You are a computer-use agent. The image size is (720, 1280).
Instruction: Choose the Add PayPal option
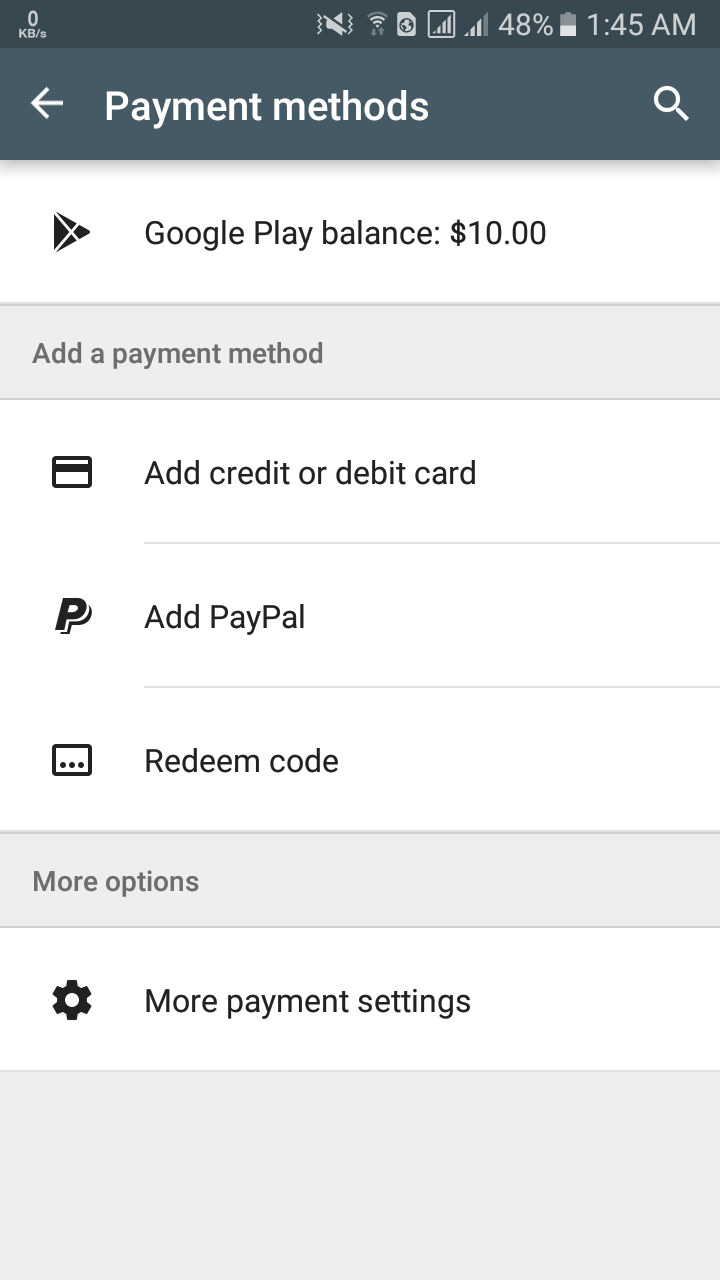[225, 617]
